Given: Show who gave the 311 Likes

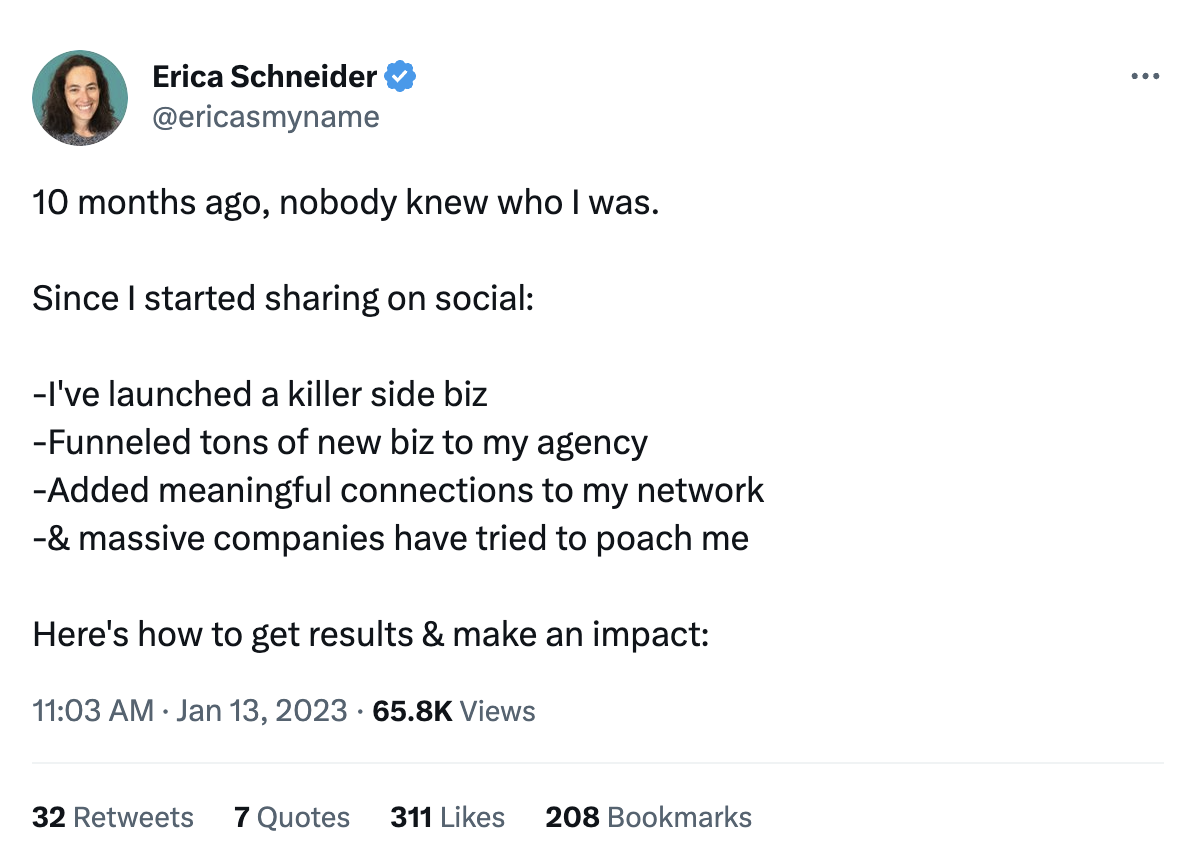Looking at the screenshot, I should point(447,817).
